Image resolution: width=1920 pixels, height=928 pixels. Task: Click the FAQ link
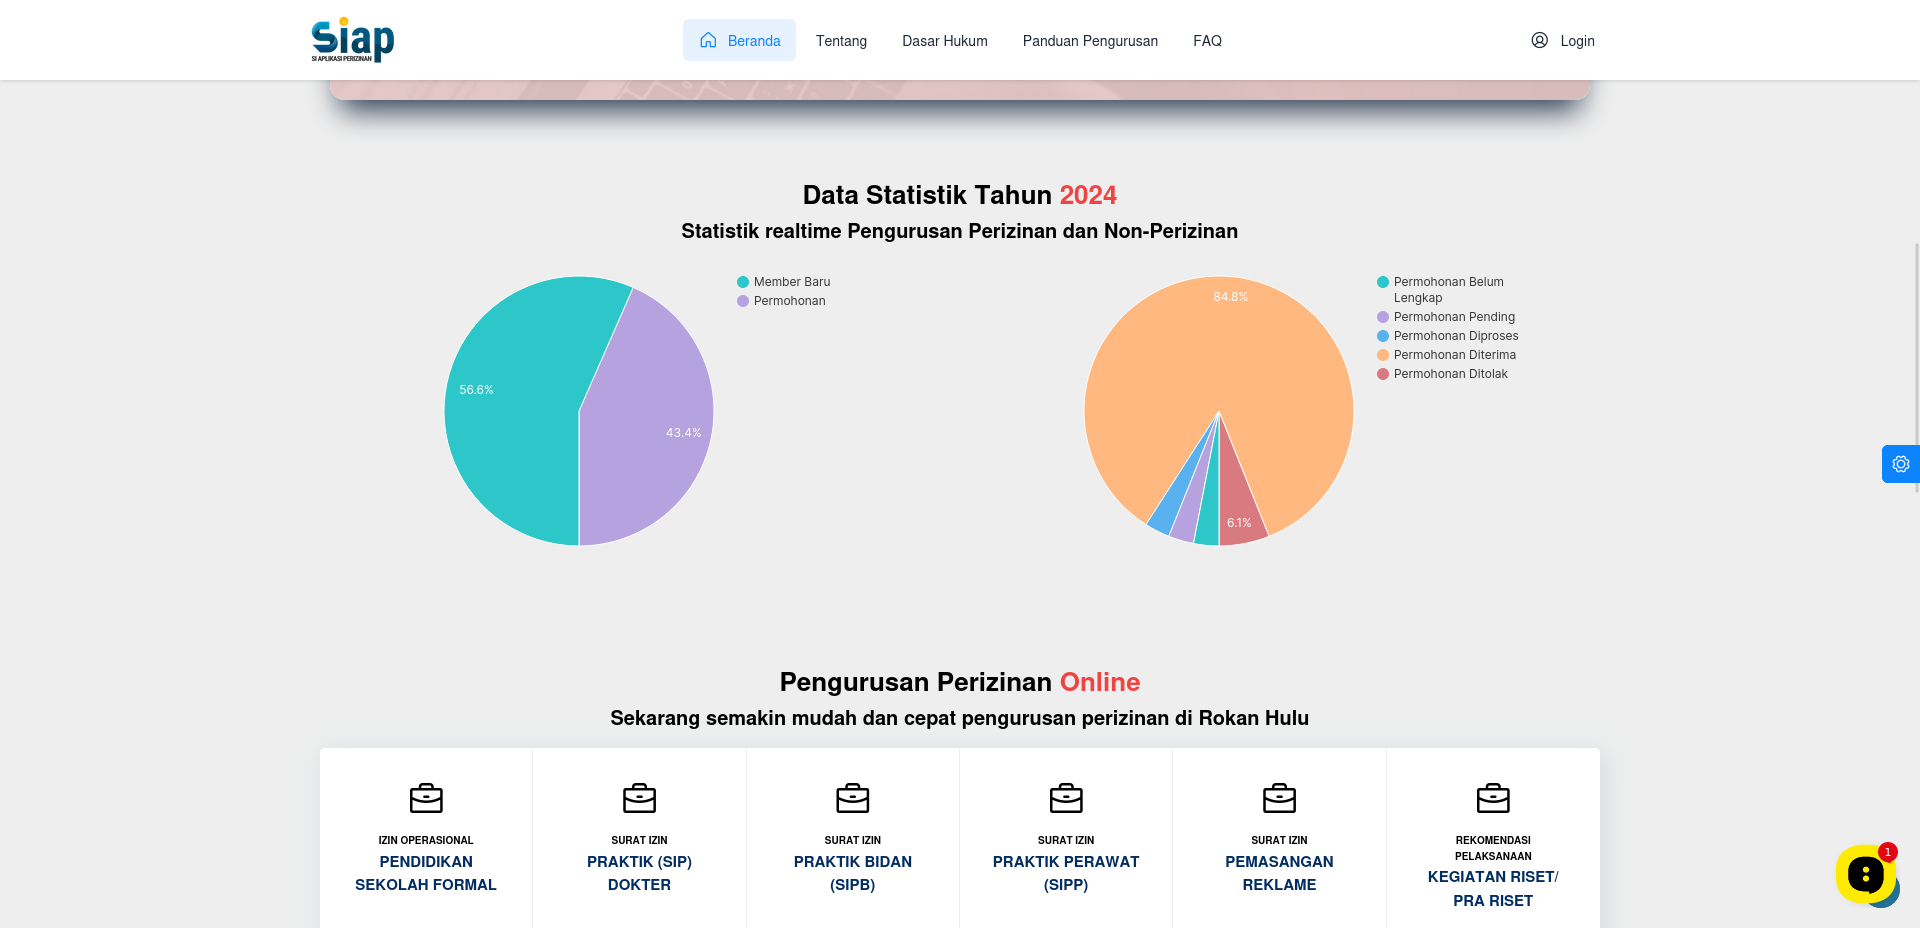pyautogui.click(x=1207, y=41)
